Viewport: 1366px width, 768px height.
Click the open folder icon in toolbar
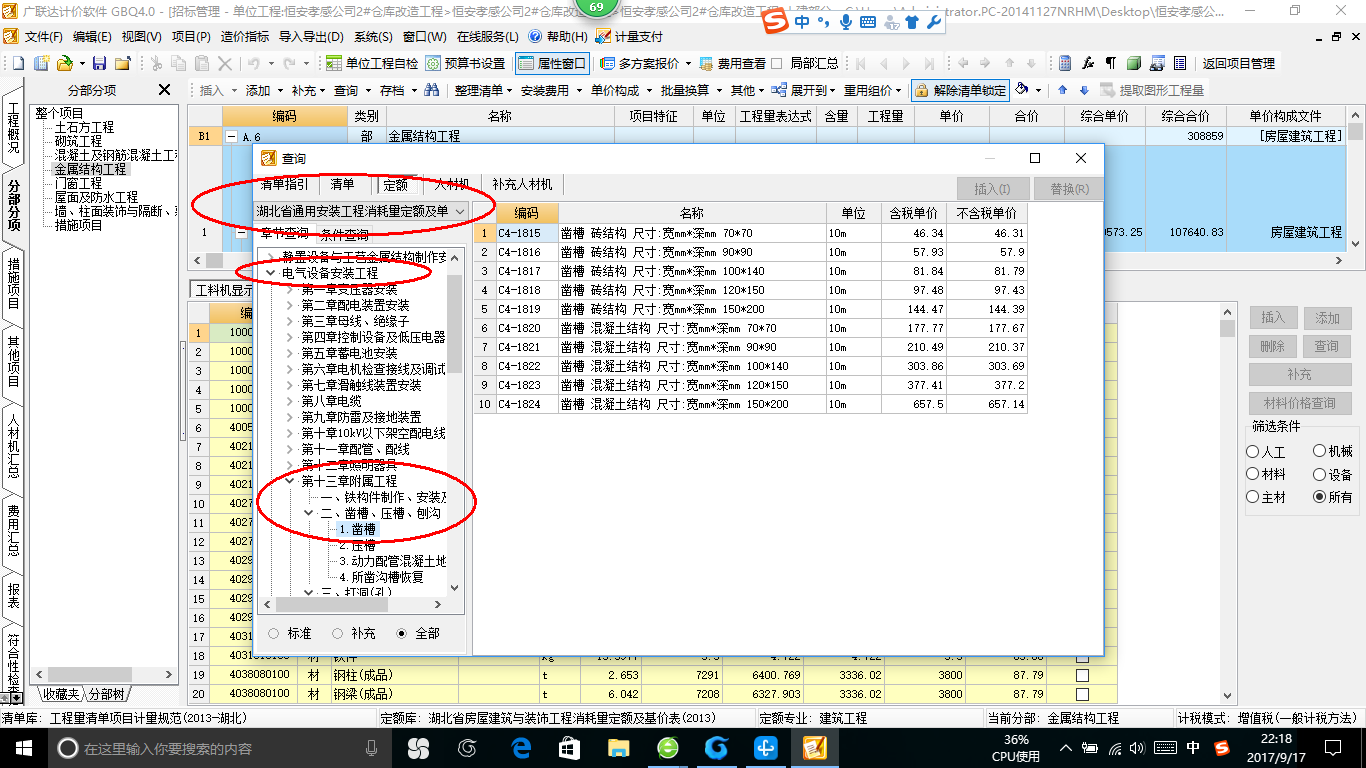click(64, 63)
